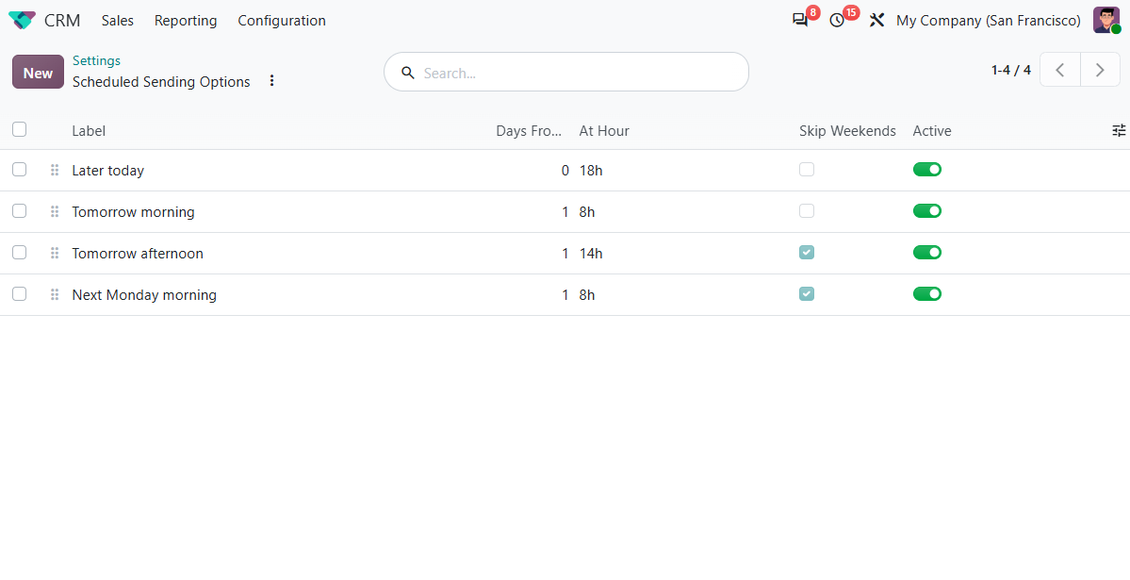Tick the select-all checkbox in header
Screen dimensions: 1130x580
(x=19, y=130)
